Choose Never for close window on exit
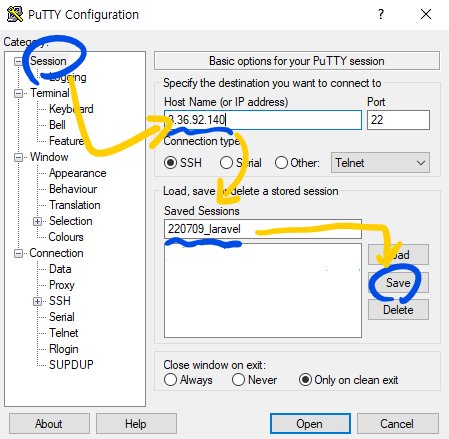The image size is (449, 439). click(238, 380)
